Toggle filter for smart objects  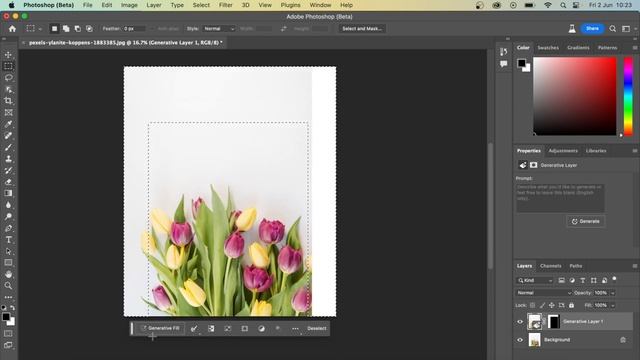(x=604, y=280)
